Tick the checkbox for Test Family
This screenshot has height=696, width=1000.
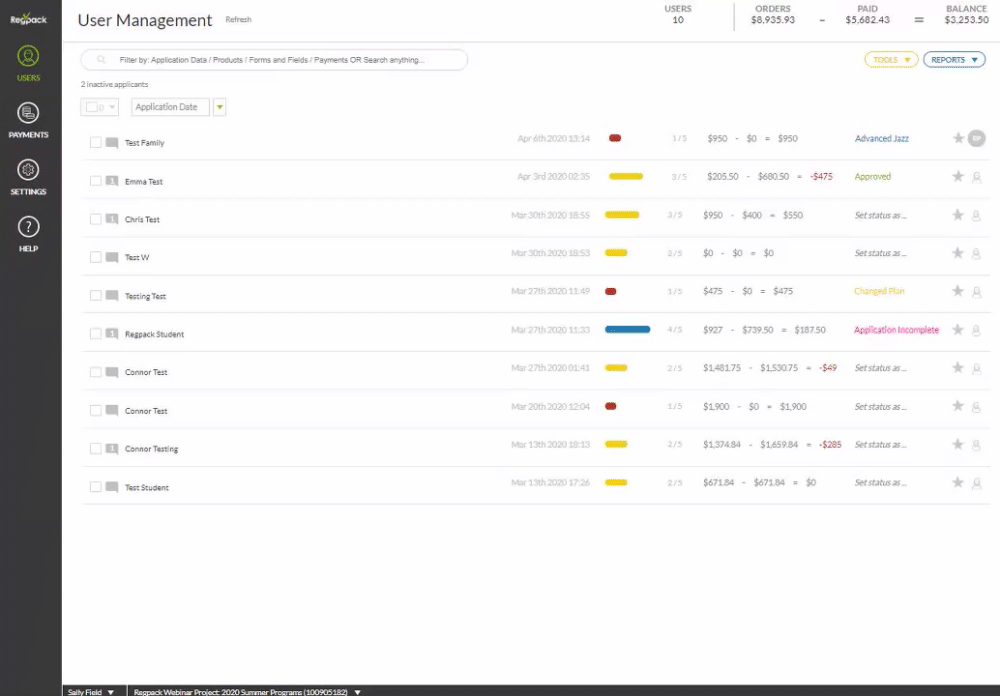click(96, 143)
